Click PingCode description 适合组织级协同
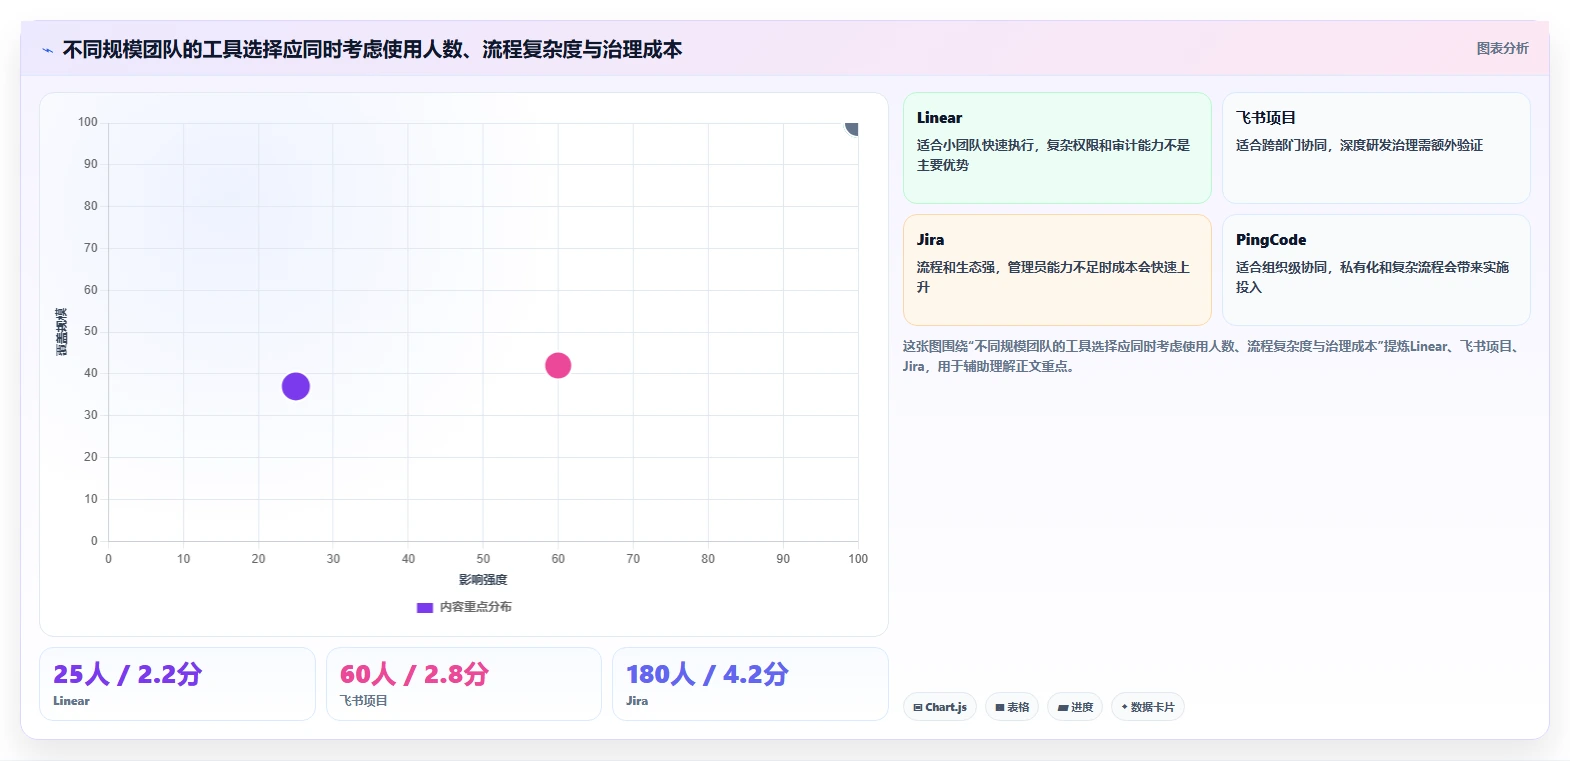Screen dimensions: 1570x761 pos(1372,277)
